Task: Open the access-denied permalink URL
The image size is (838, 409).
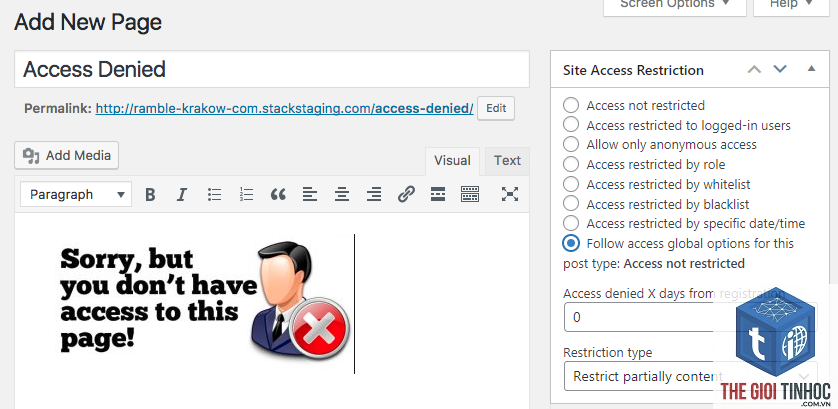Action: [284, 109]
